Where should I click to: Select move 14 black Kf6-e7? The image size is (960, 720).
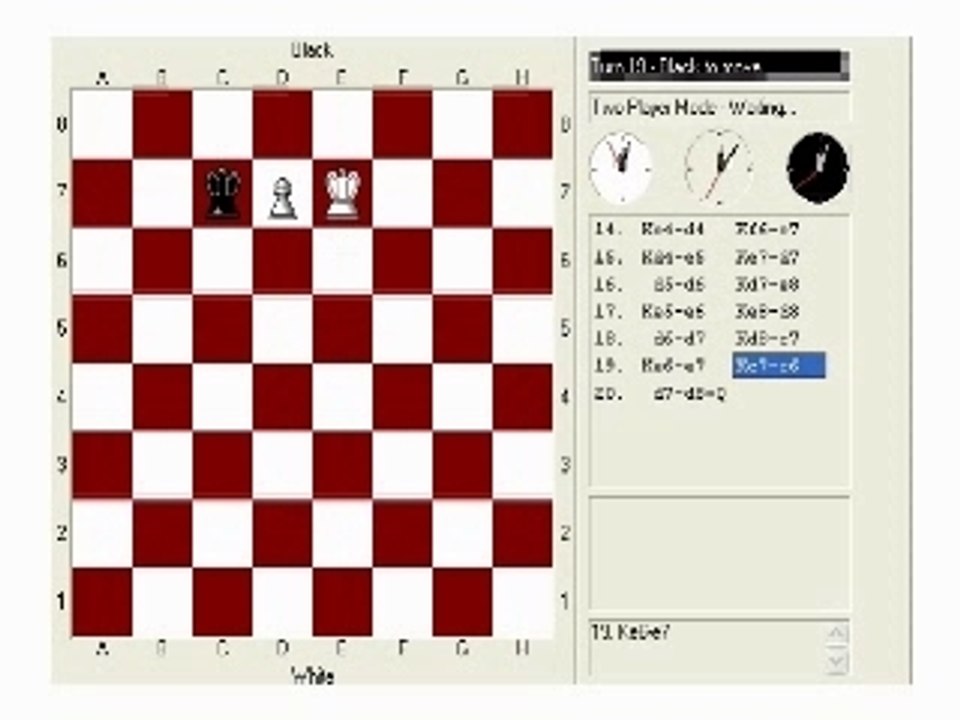pos(767,230)
